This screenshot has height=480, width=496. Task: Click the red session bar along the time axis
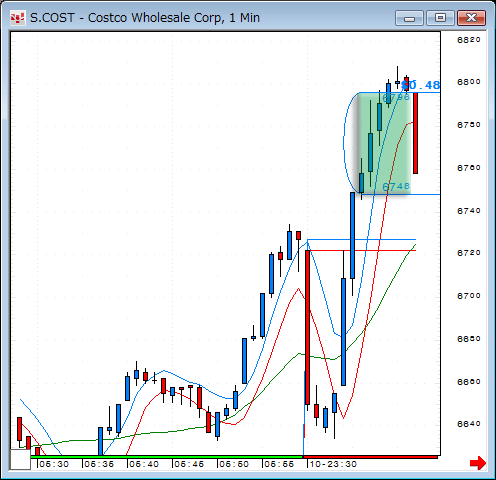[x=370, y=457]
